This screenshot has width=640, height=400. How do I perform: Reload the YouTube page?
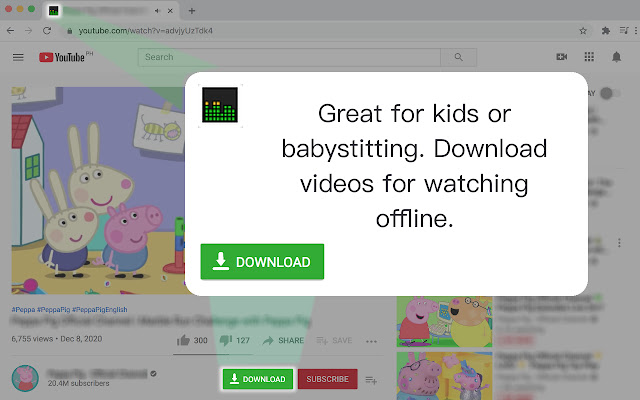tap(47, 31)
